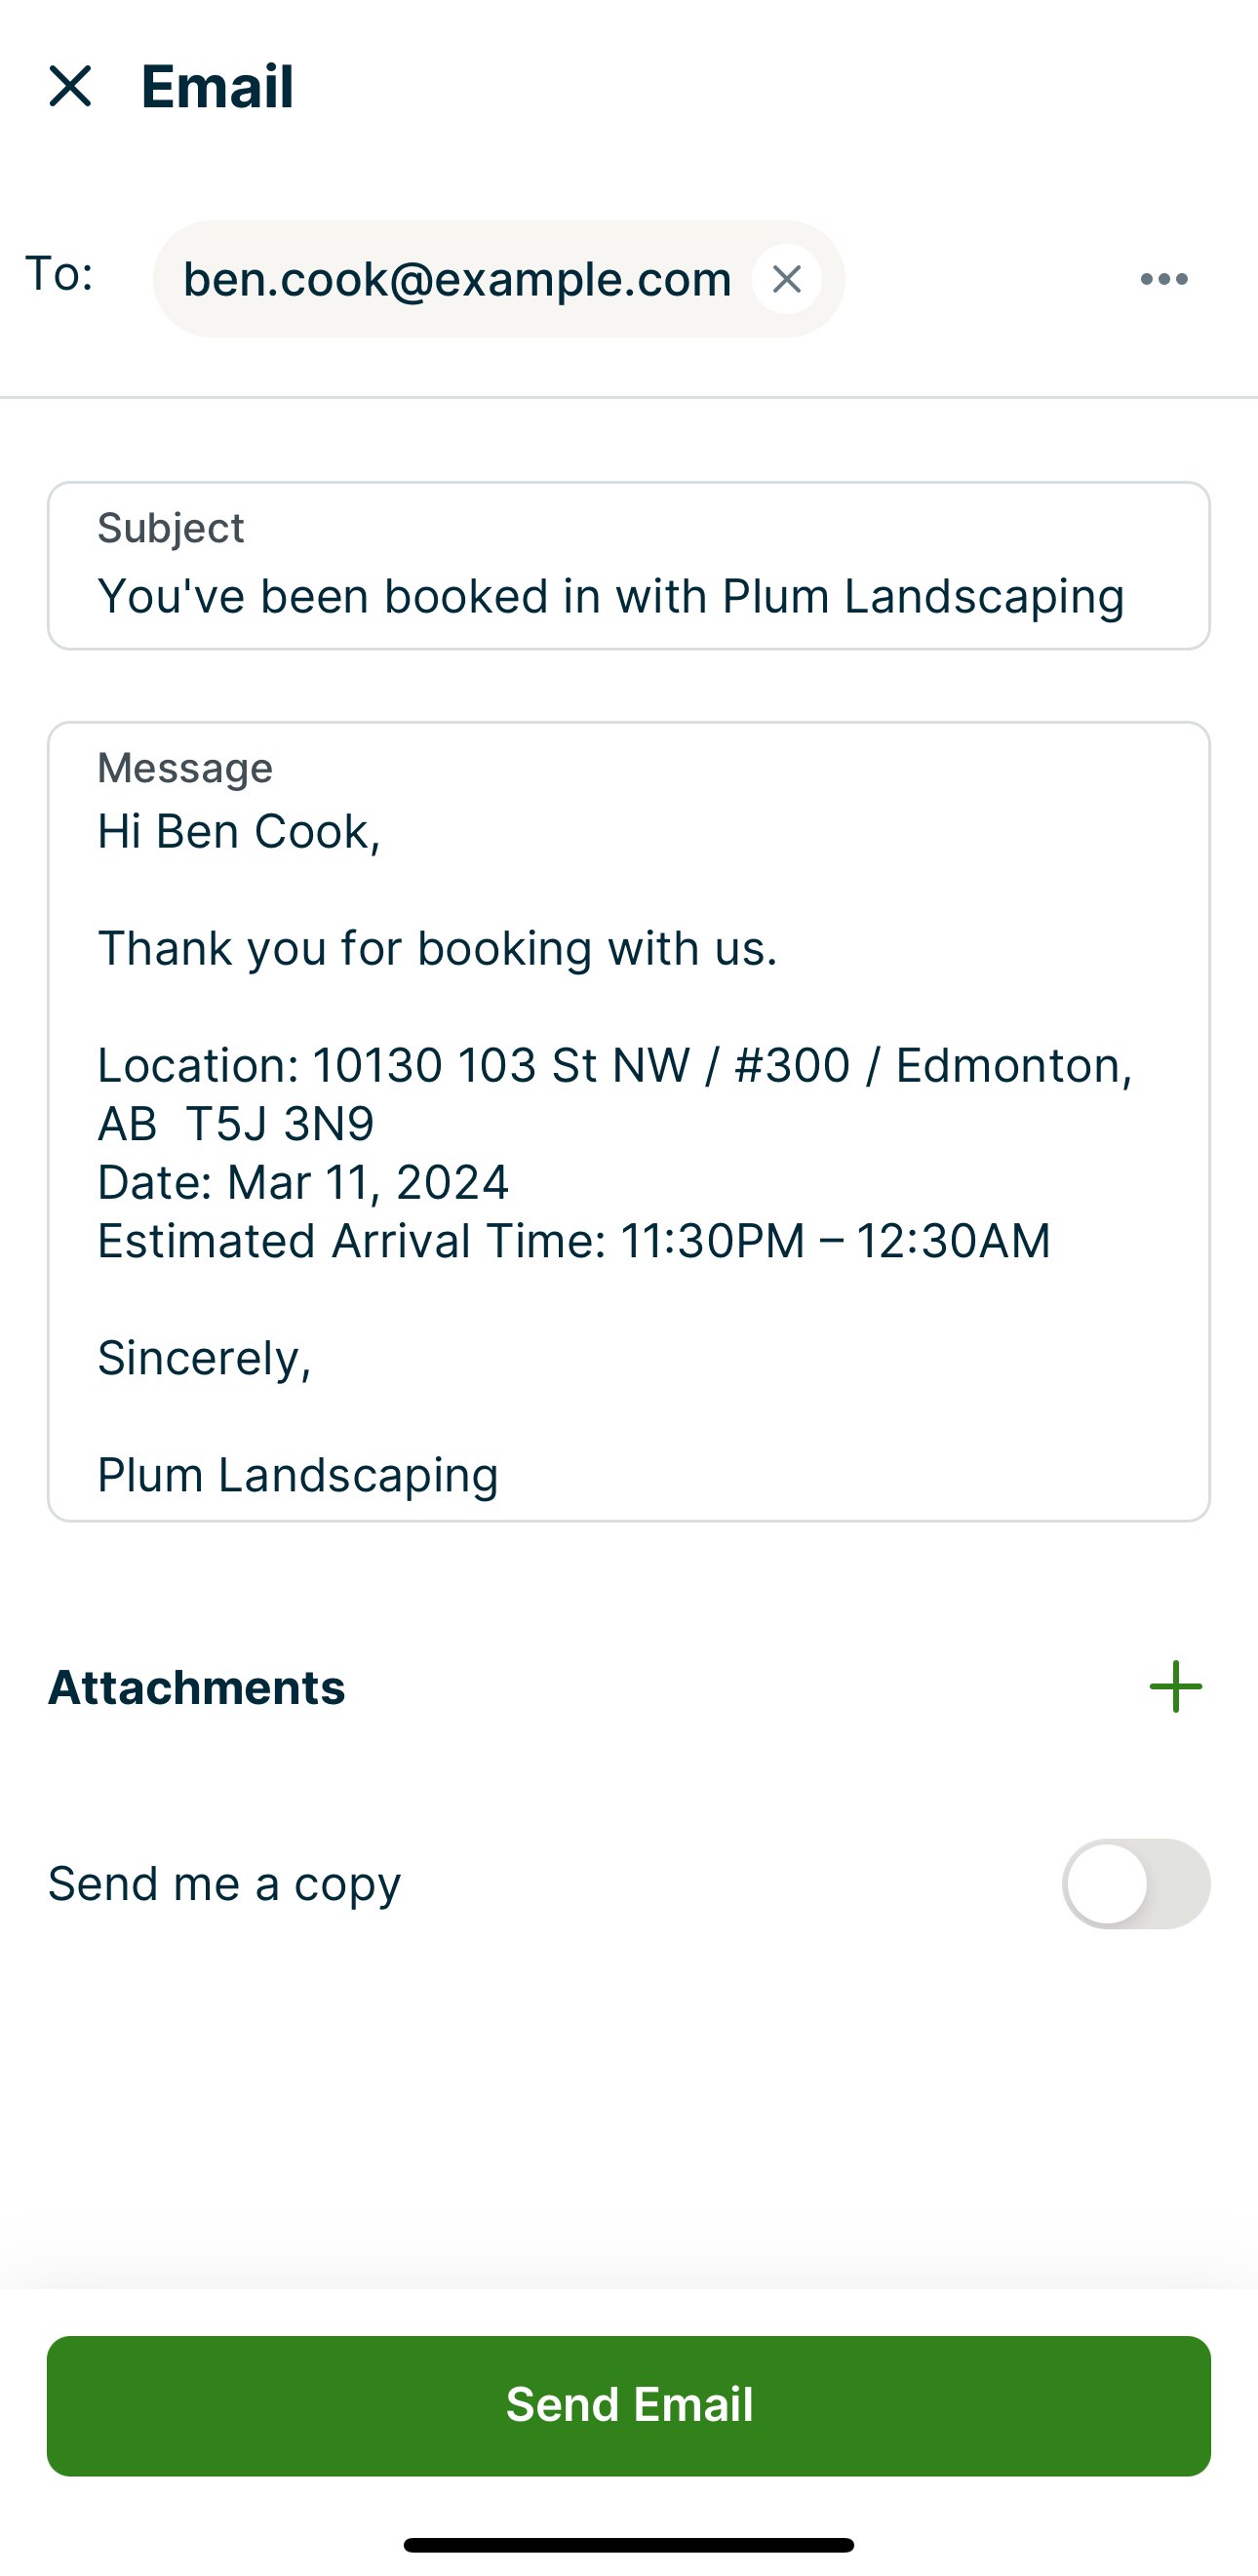This screenshot has height=2576, width=1258.
Task: Click the Plum Landscaping signature in message
Action: 298,1475
